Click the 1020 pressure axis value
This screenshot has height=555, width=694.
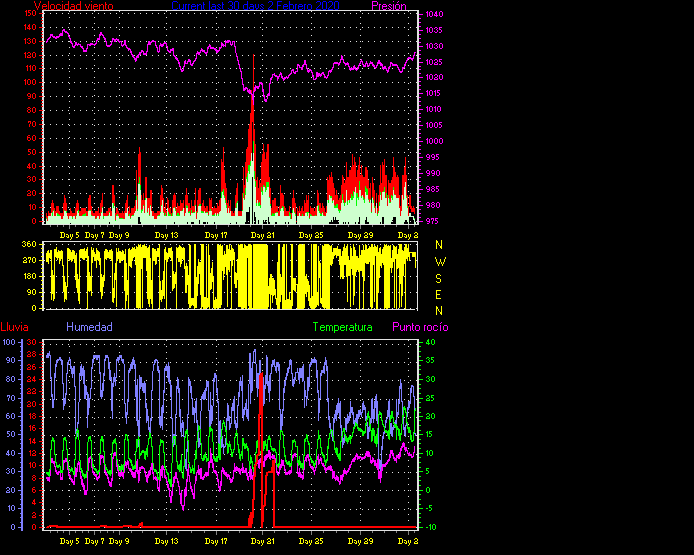click(434, 77)
